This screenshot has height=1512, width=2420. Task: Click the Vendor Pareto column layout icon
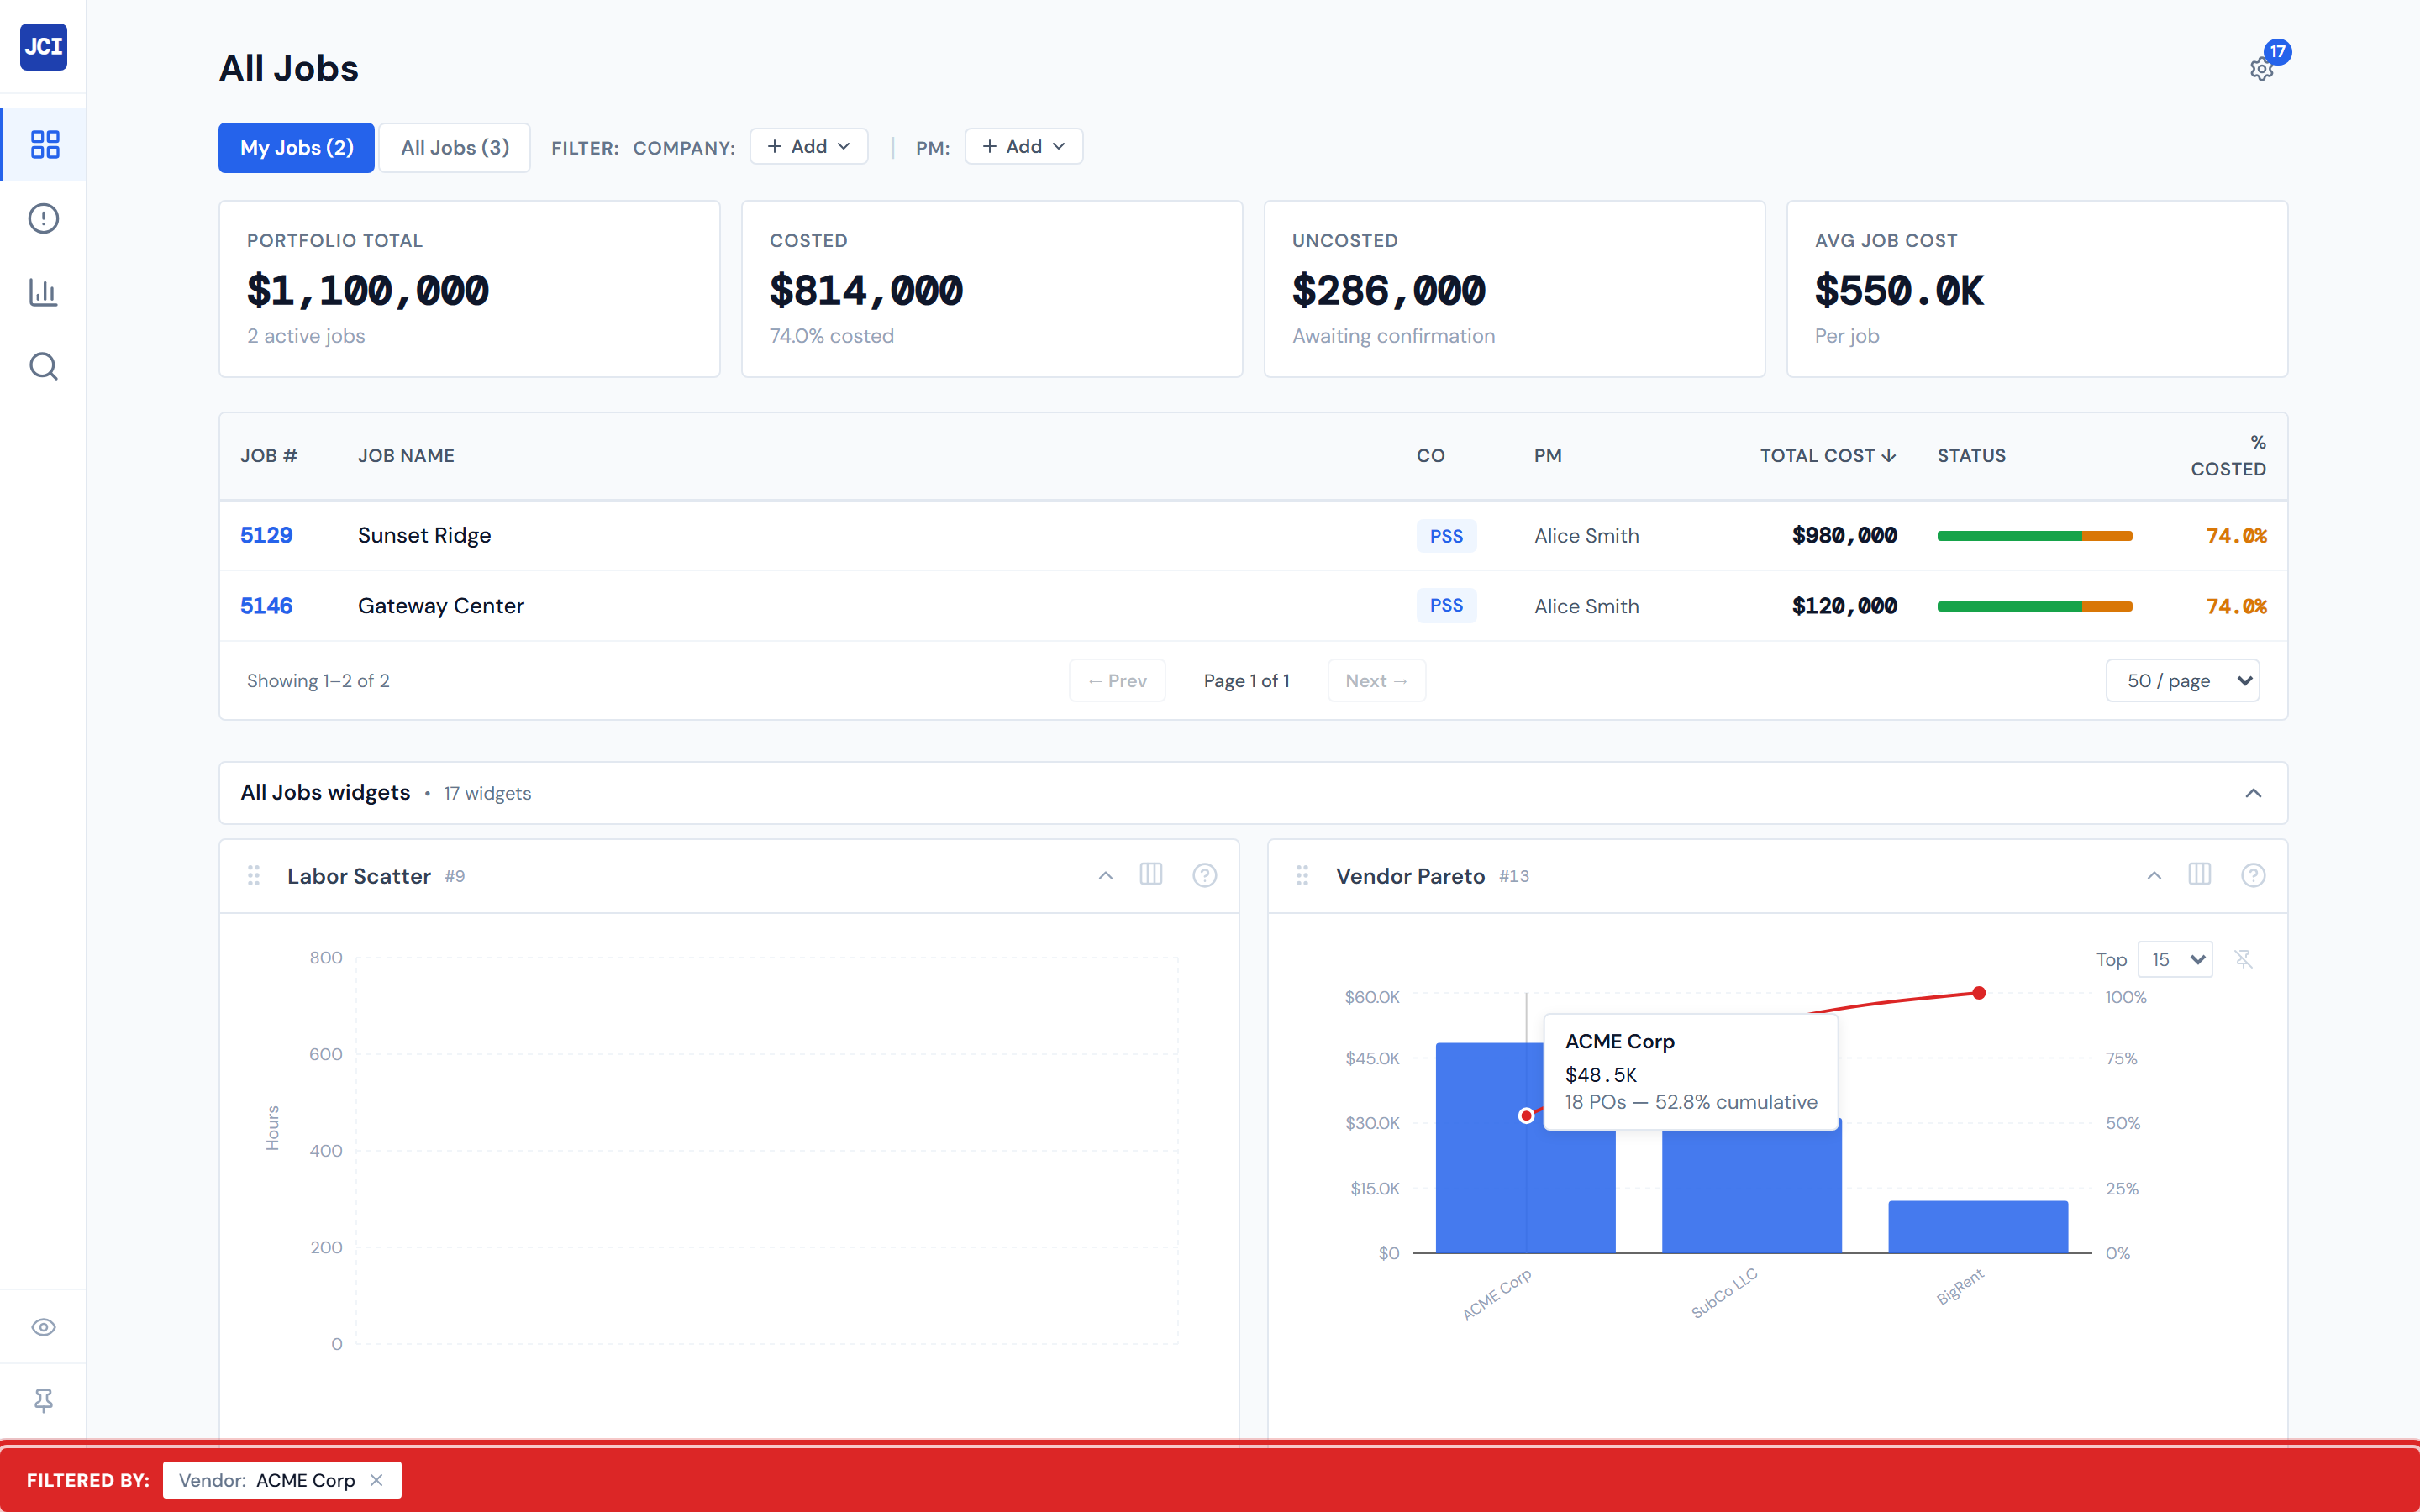2199,875
